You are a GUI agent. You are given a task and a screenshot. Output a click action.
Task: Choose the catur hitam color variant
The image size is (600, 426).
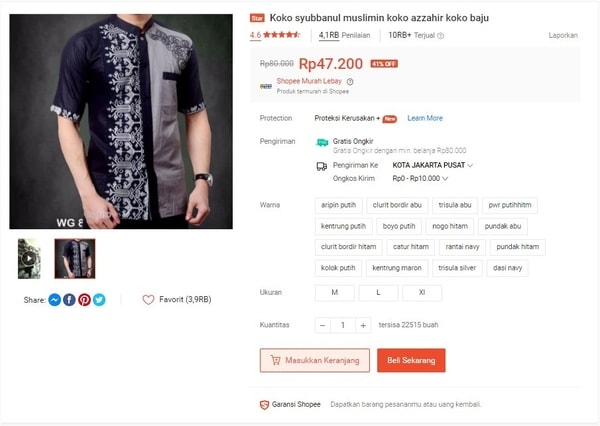click(411, 247)
